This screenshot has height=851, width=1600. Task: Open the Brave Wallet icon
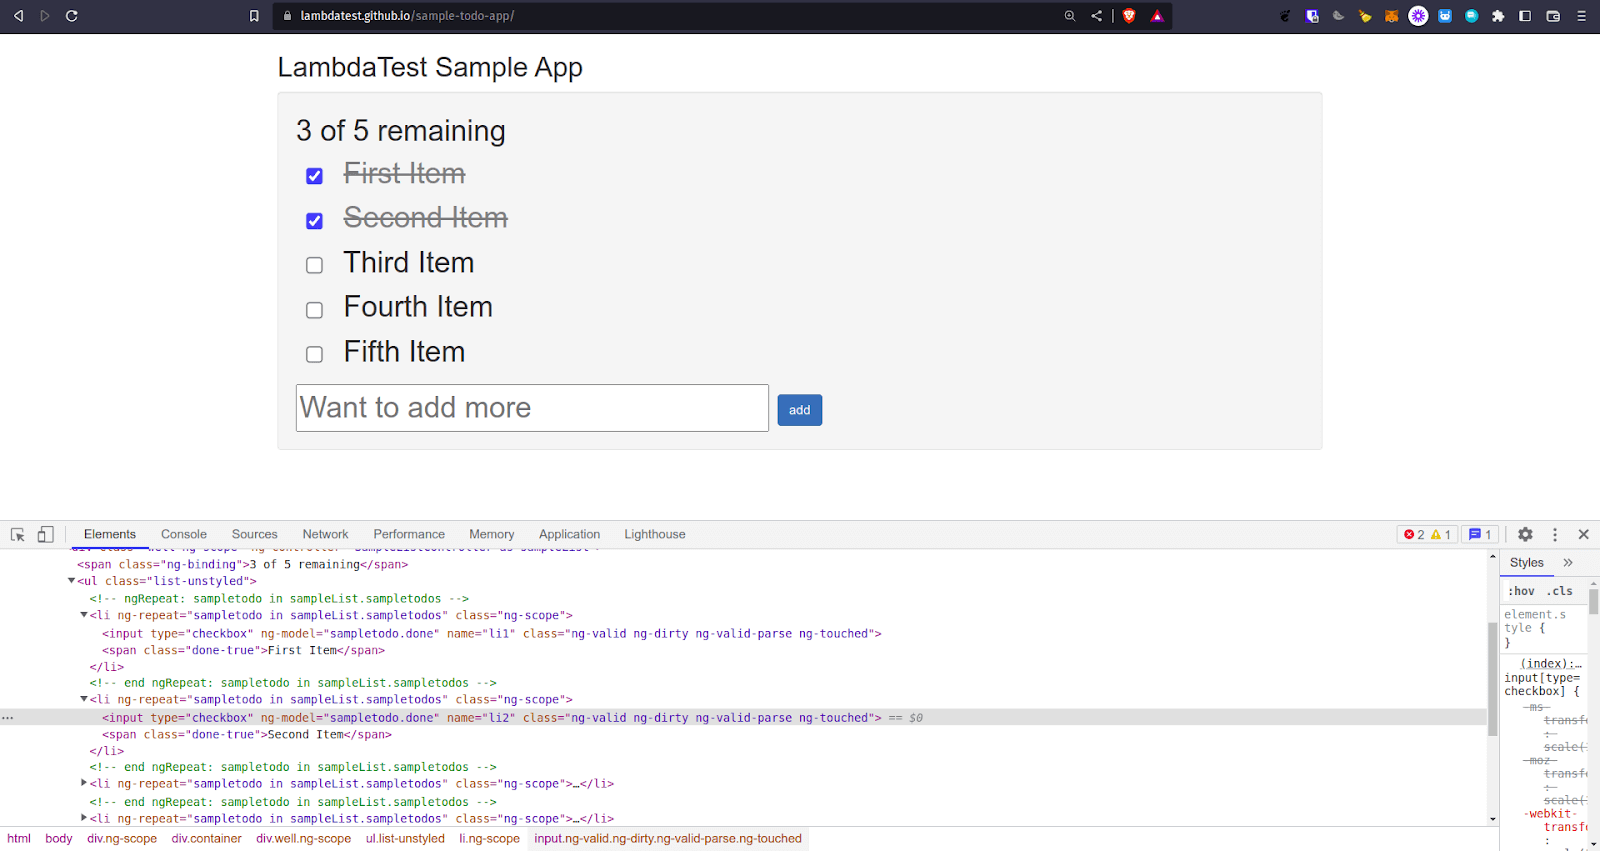pos(1553,16)
